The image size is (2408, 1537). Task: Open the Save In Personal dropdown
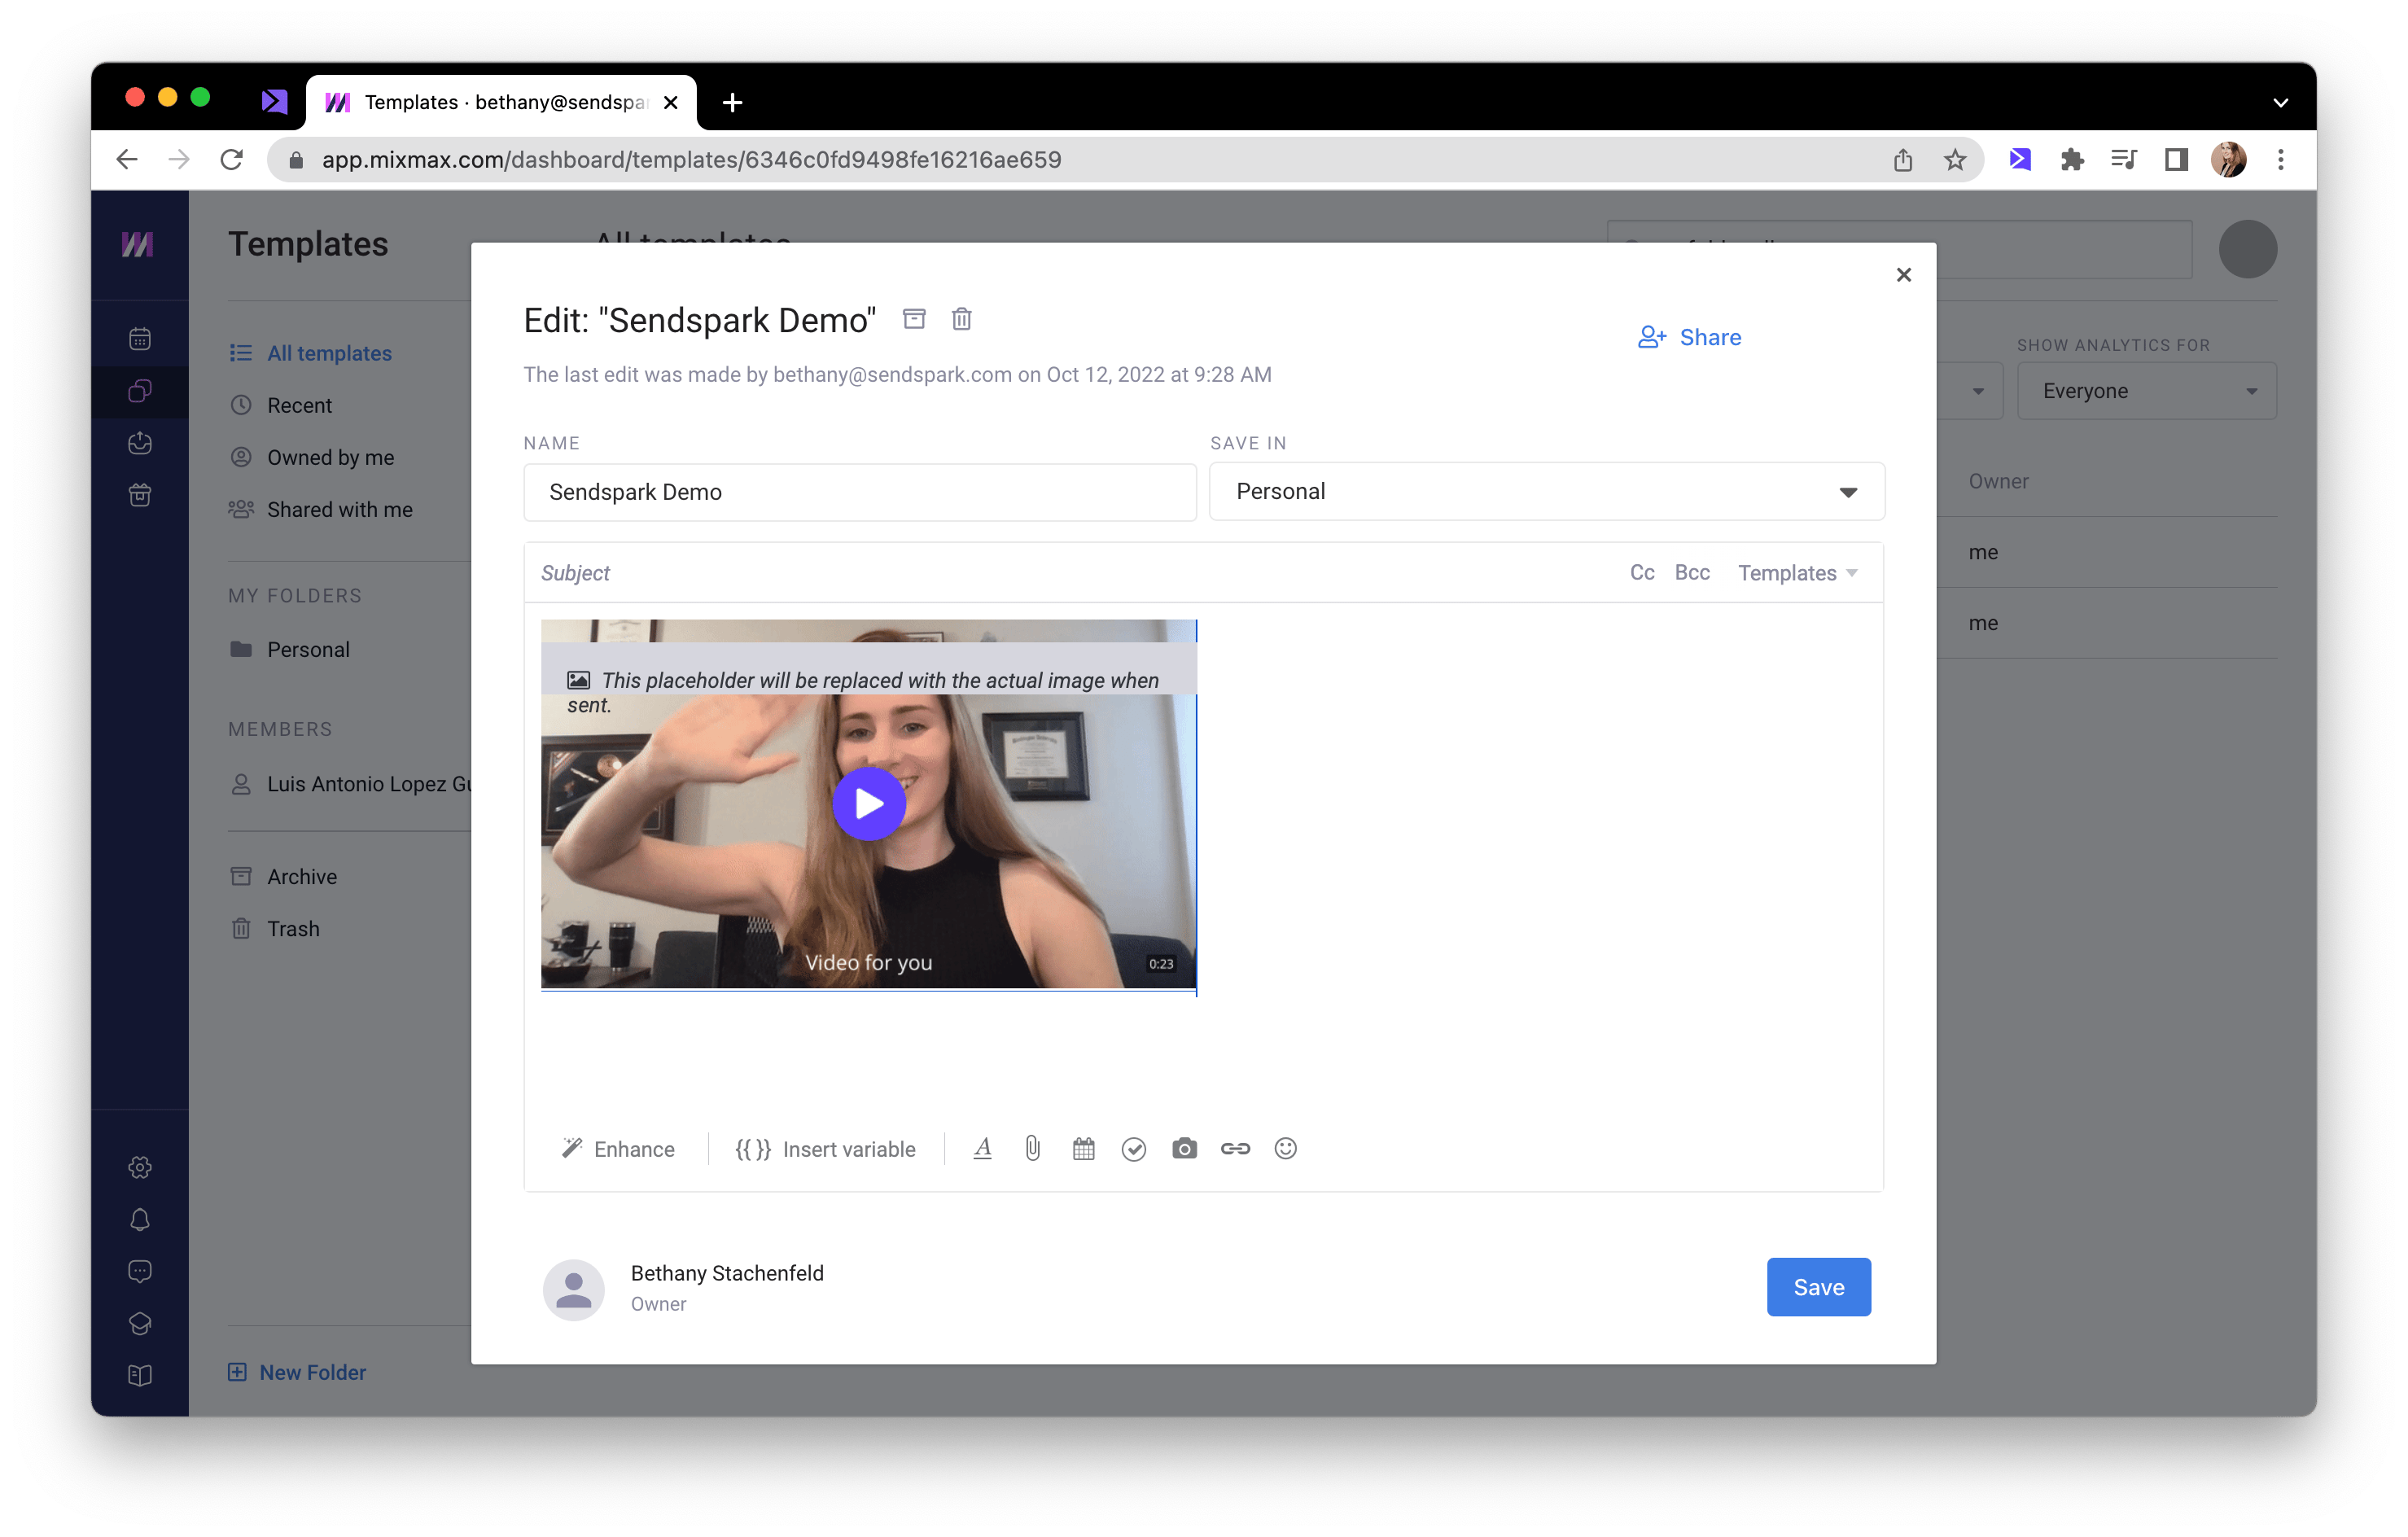(x=1546, y=492)
